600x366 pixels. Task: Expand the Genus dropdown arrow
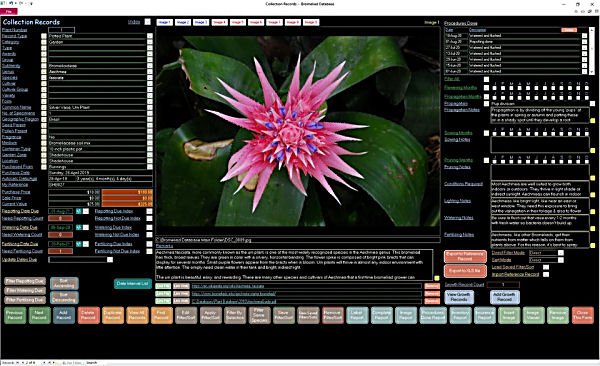pyautogui.click(x=150, y=72)
